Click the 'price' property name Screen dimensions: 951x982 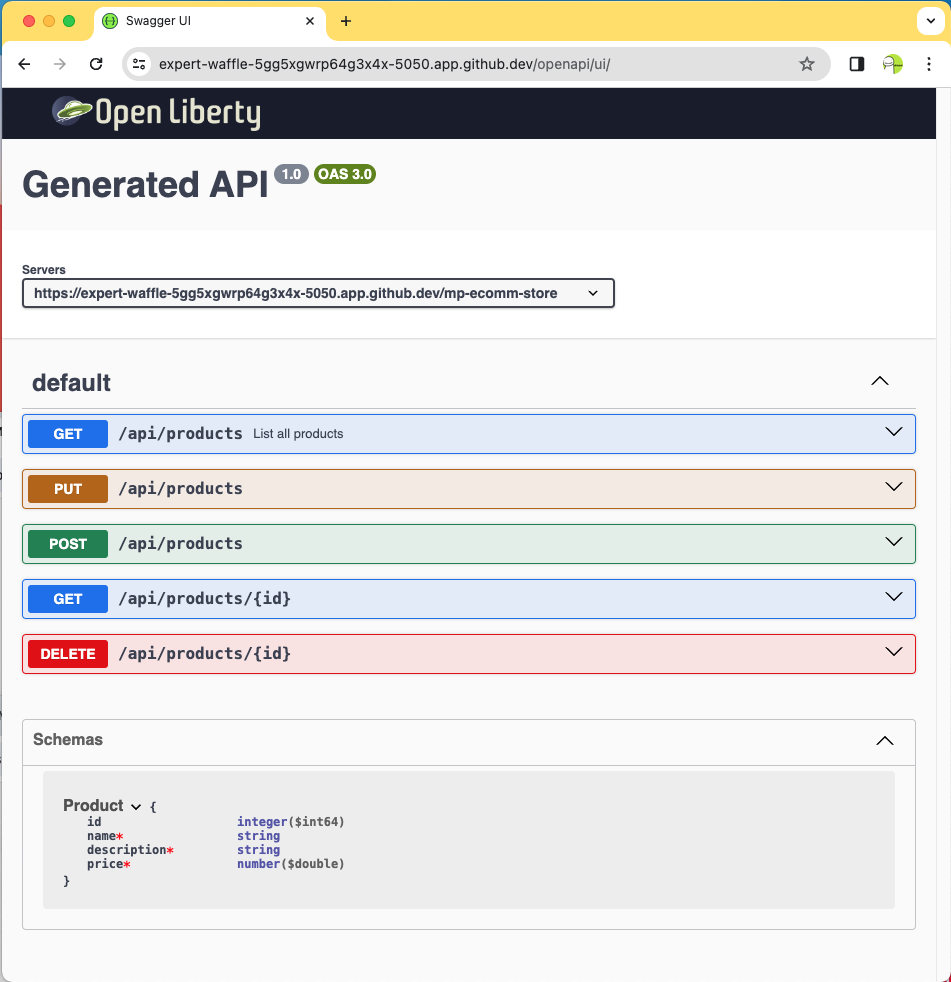click(105, 864)
